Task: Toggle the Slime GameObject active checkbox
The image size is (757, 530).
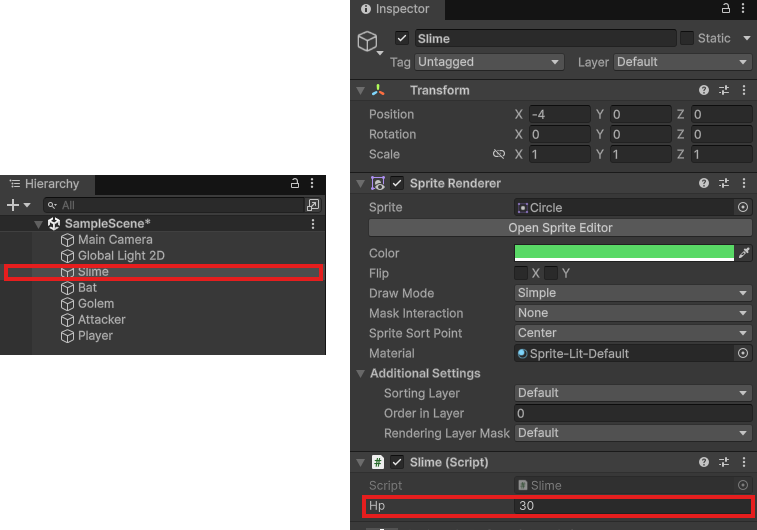Action: [x=402, y=38]
